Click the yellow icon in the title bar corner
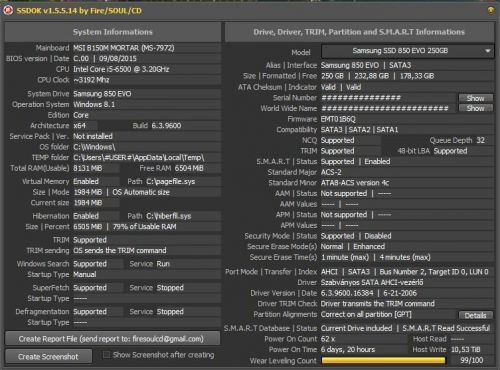The image size is (500, 370). pos(491,10)
